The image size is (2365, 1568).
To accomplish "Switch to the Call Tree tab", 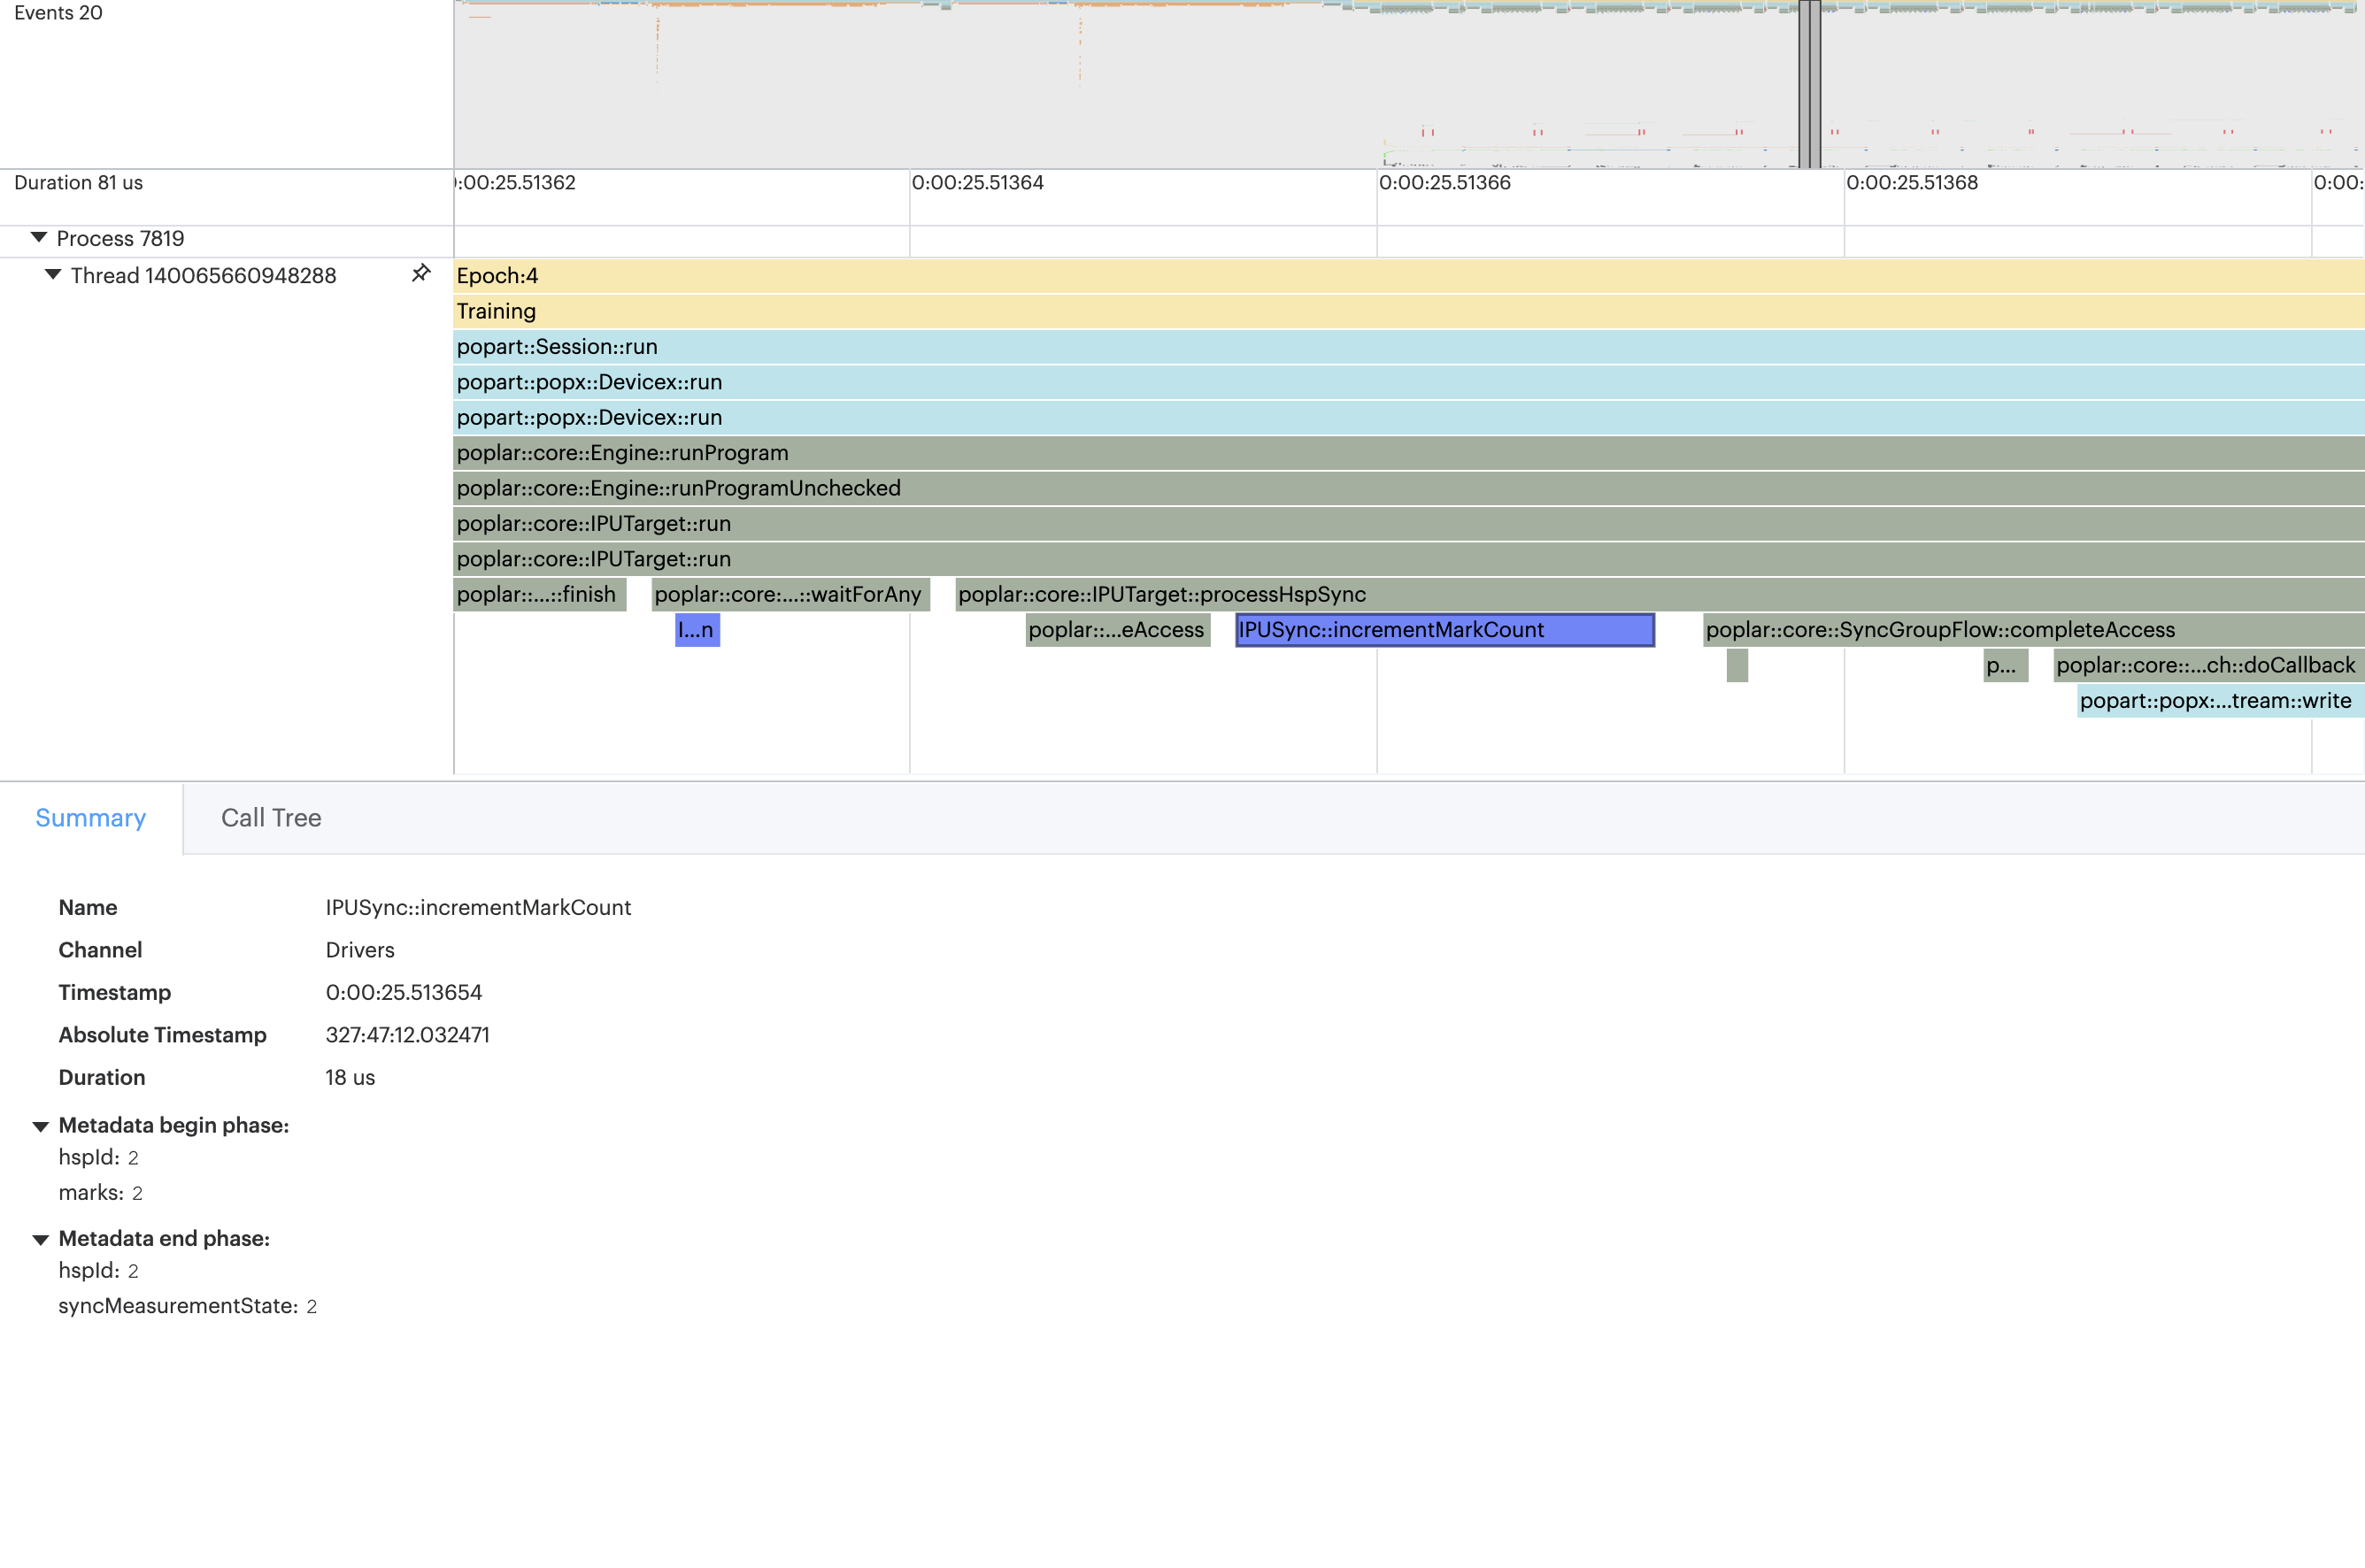I will coord(270,817).
